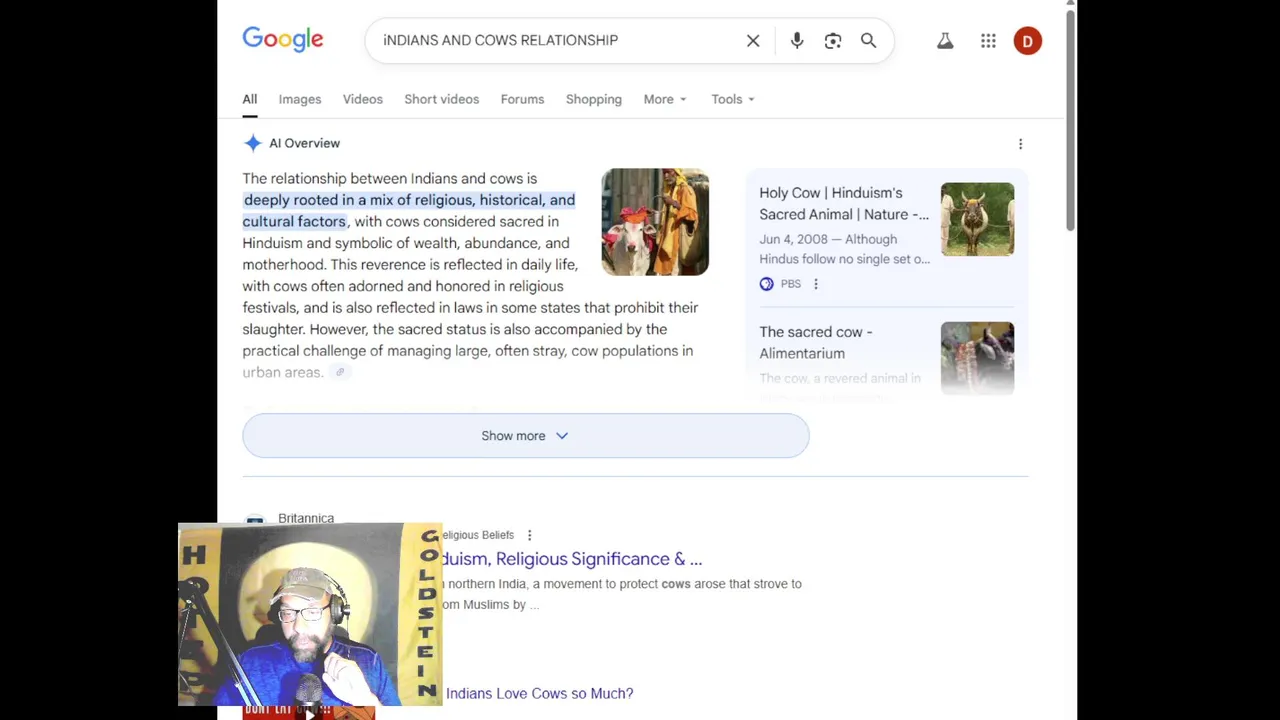Start voice search with the microphone icon
Screen dimensions: 1280x720
click(x=797, y=41)
